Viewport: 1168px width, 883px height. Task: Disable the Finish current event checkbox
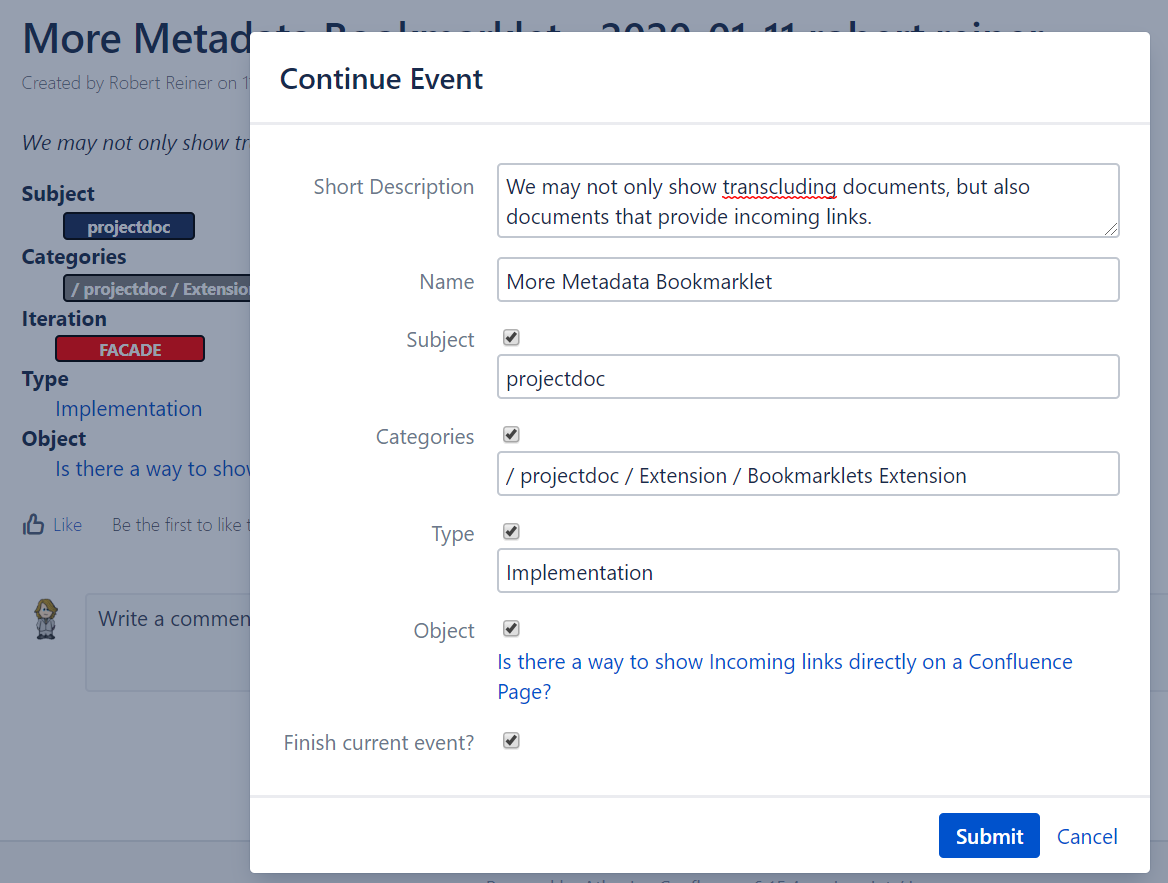click(x=511, y=741)
